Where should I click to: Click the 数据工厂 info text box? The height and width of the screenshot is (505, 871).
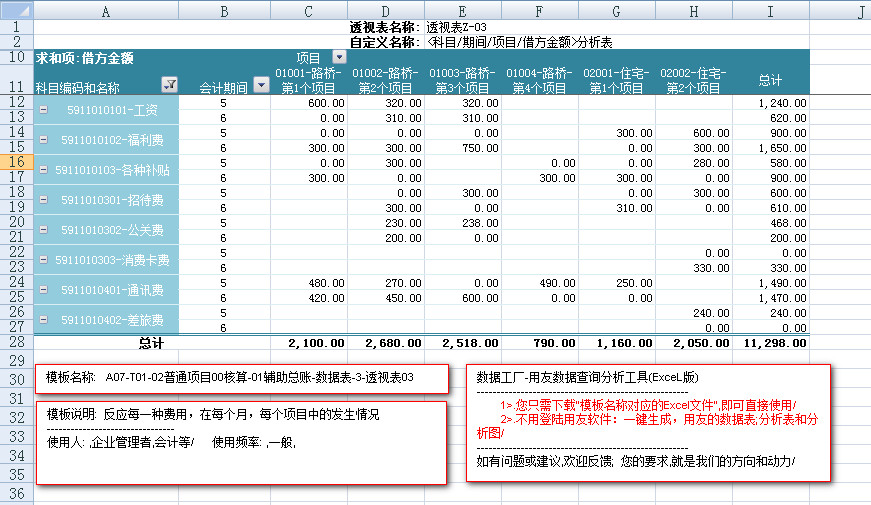(x=648, y=422)
